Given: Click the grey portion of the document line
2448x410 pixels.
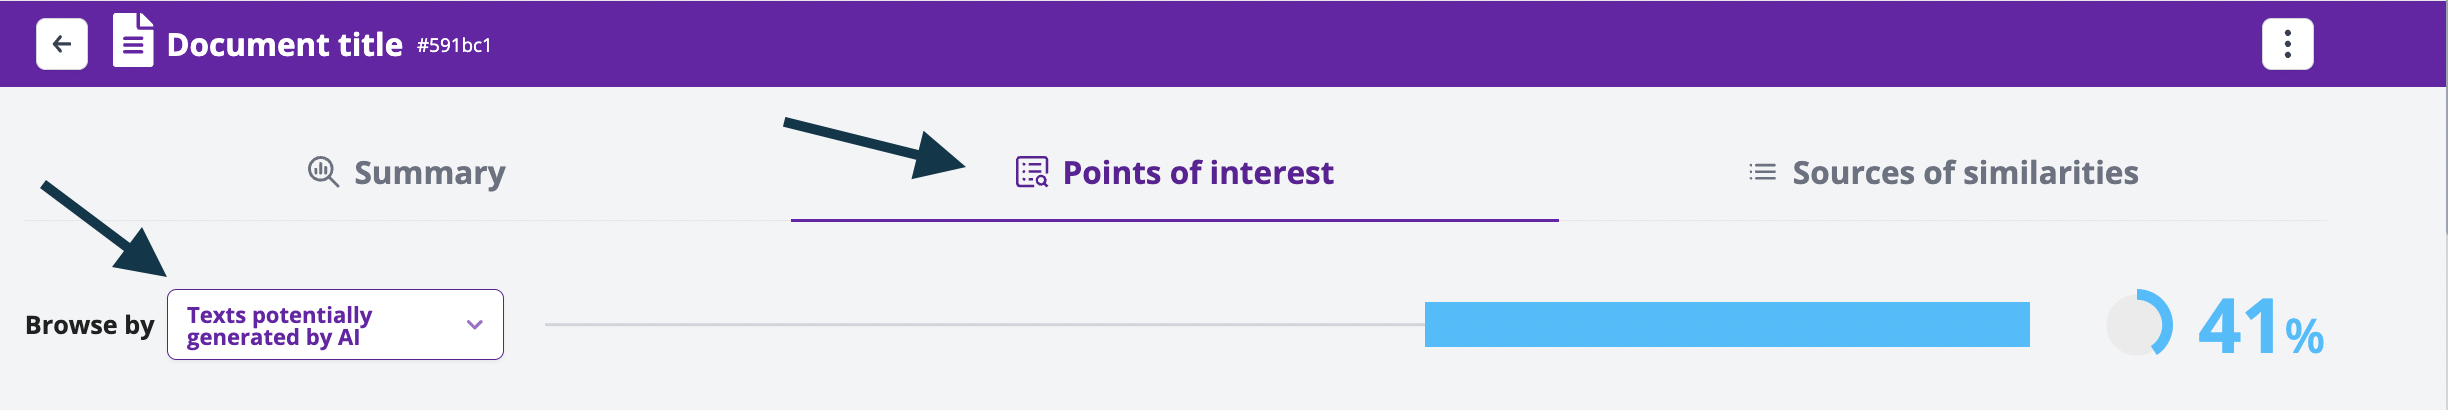Looking at the screenshot, I should (985, 324).
